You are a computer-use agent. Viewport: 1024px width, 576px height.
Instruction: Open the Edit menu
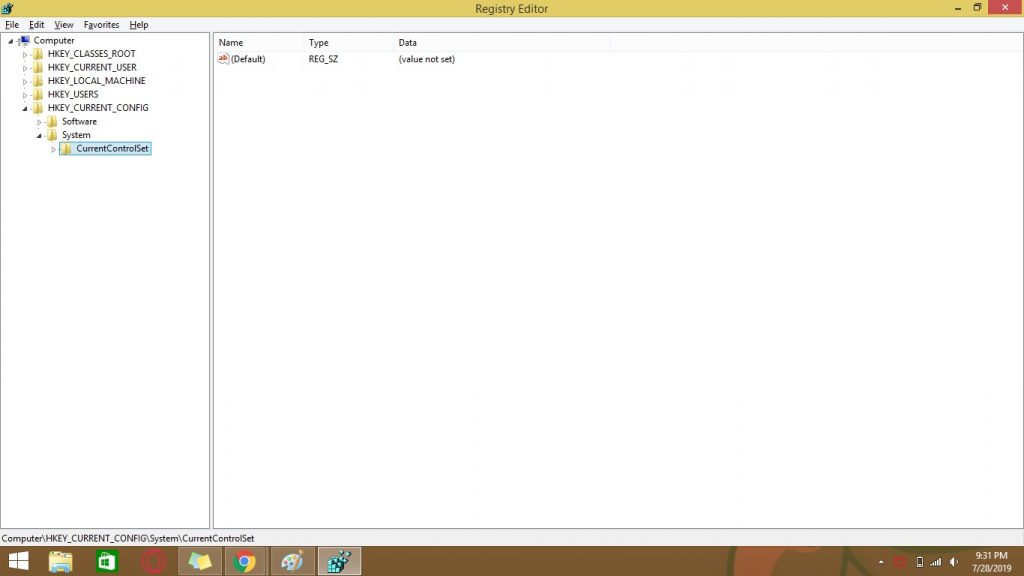[37, 25]
